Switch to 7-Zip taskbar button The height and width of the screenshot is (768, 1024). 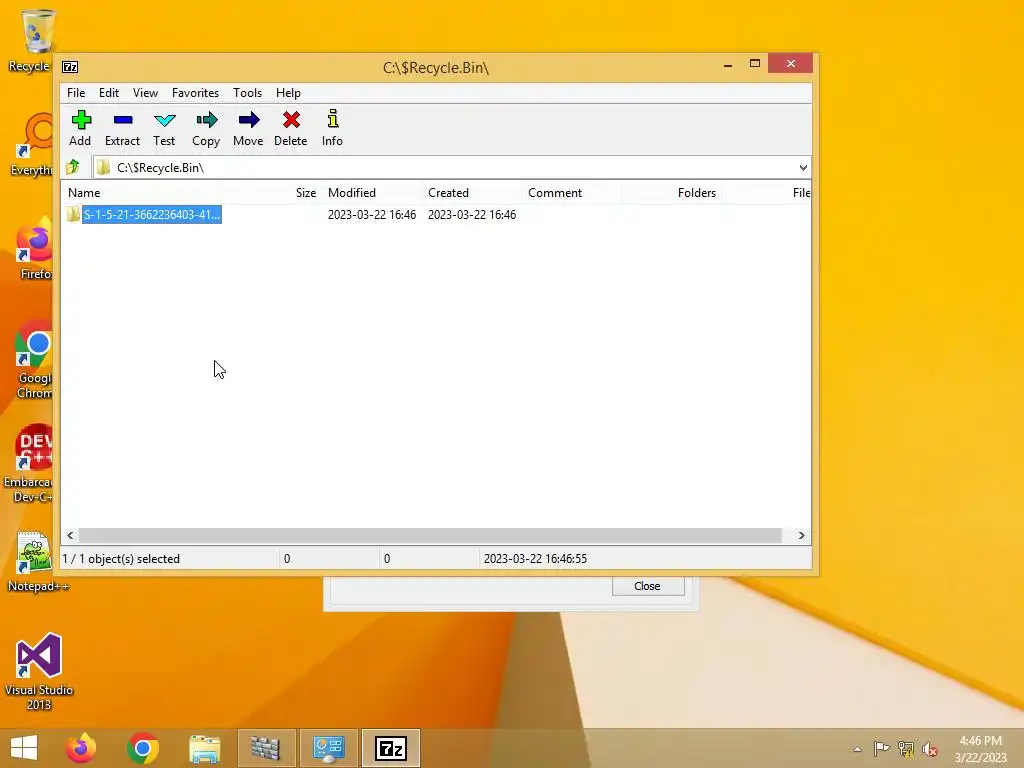point(391,748)
